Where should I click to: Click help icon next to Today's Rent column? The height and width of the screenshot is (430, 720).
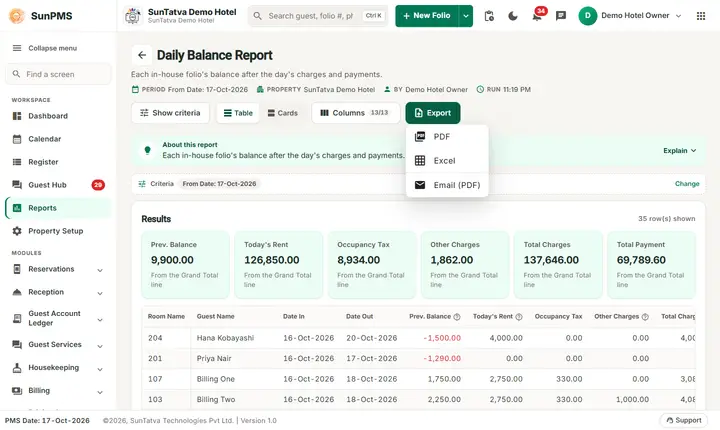519,317
